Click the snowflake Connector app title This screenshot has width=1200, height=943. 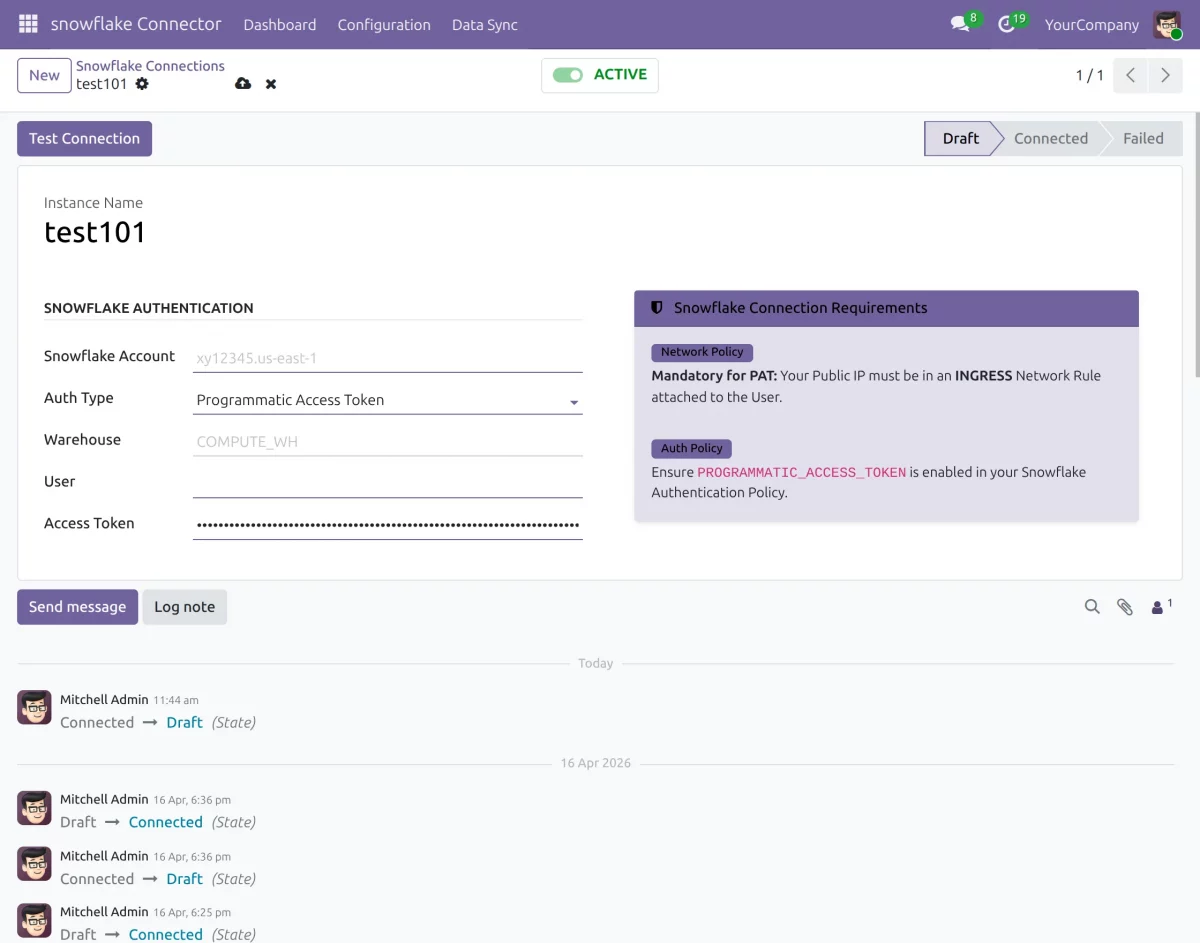pos(136,24)
